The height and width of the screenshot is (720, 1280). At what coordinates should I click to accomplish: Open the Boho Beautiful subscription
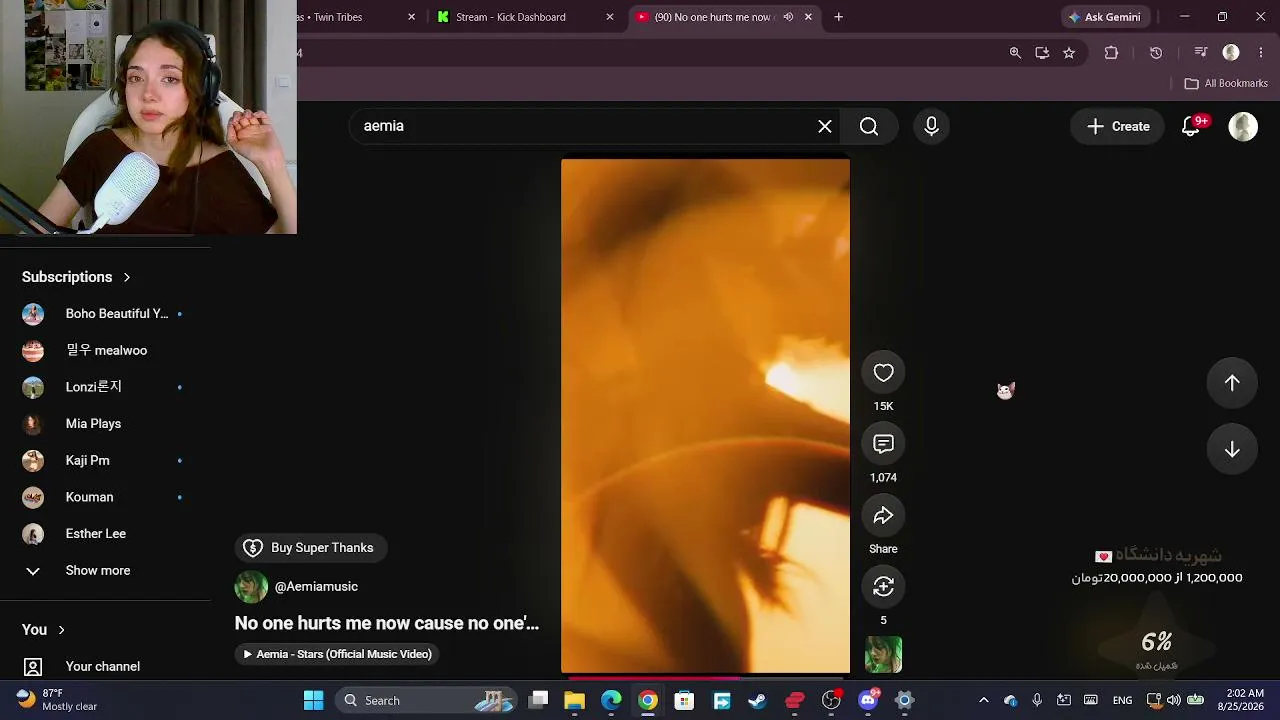(105, 314)
